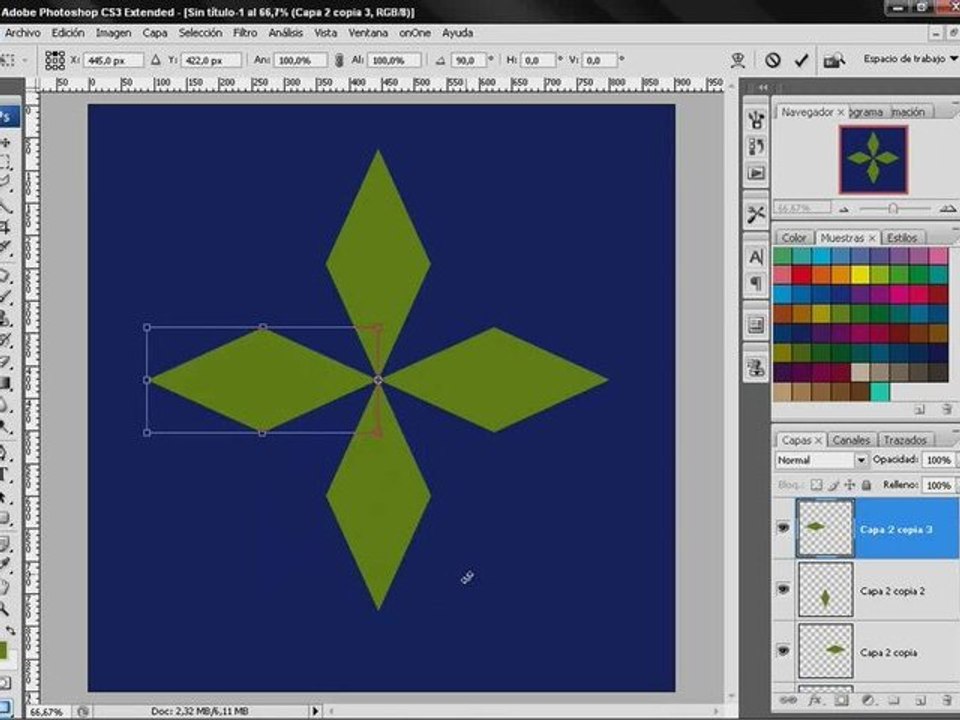This screenshot has width=960, height=720.
Task: Toggle visibility of Capa 2 copia layer
Action: coord(783,650)
